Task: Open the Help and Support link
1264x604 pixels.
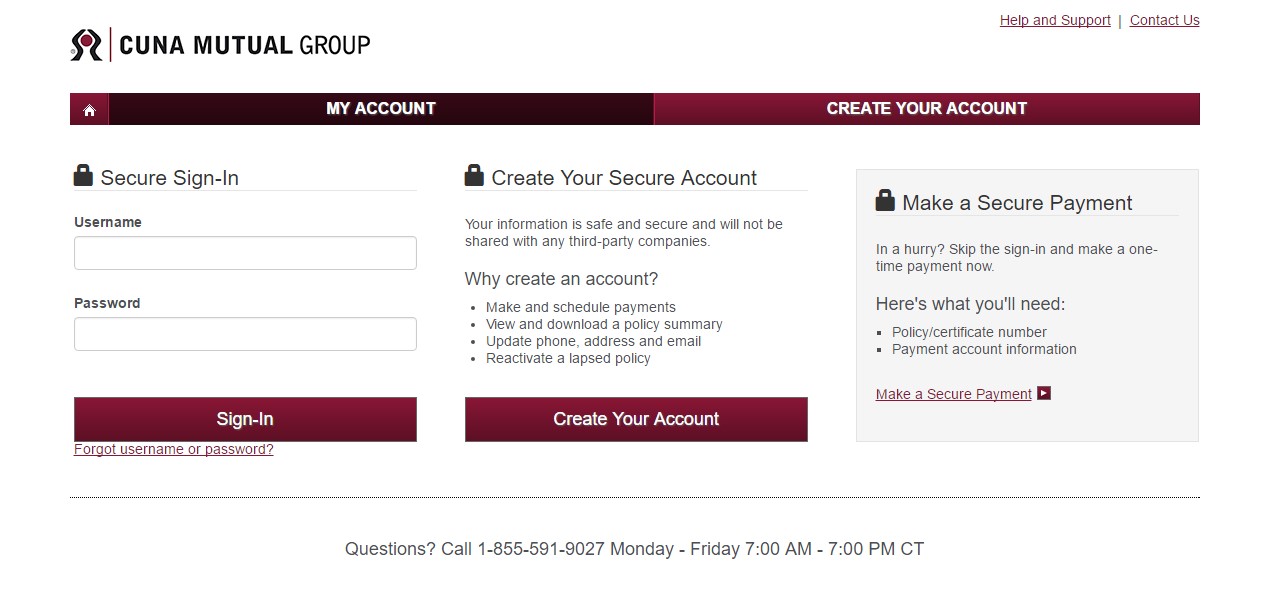Action: [1054, 20]
